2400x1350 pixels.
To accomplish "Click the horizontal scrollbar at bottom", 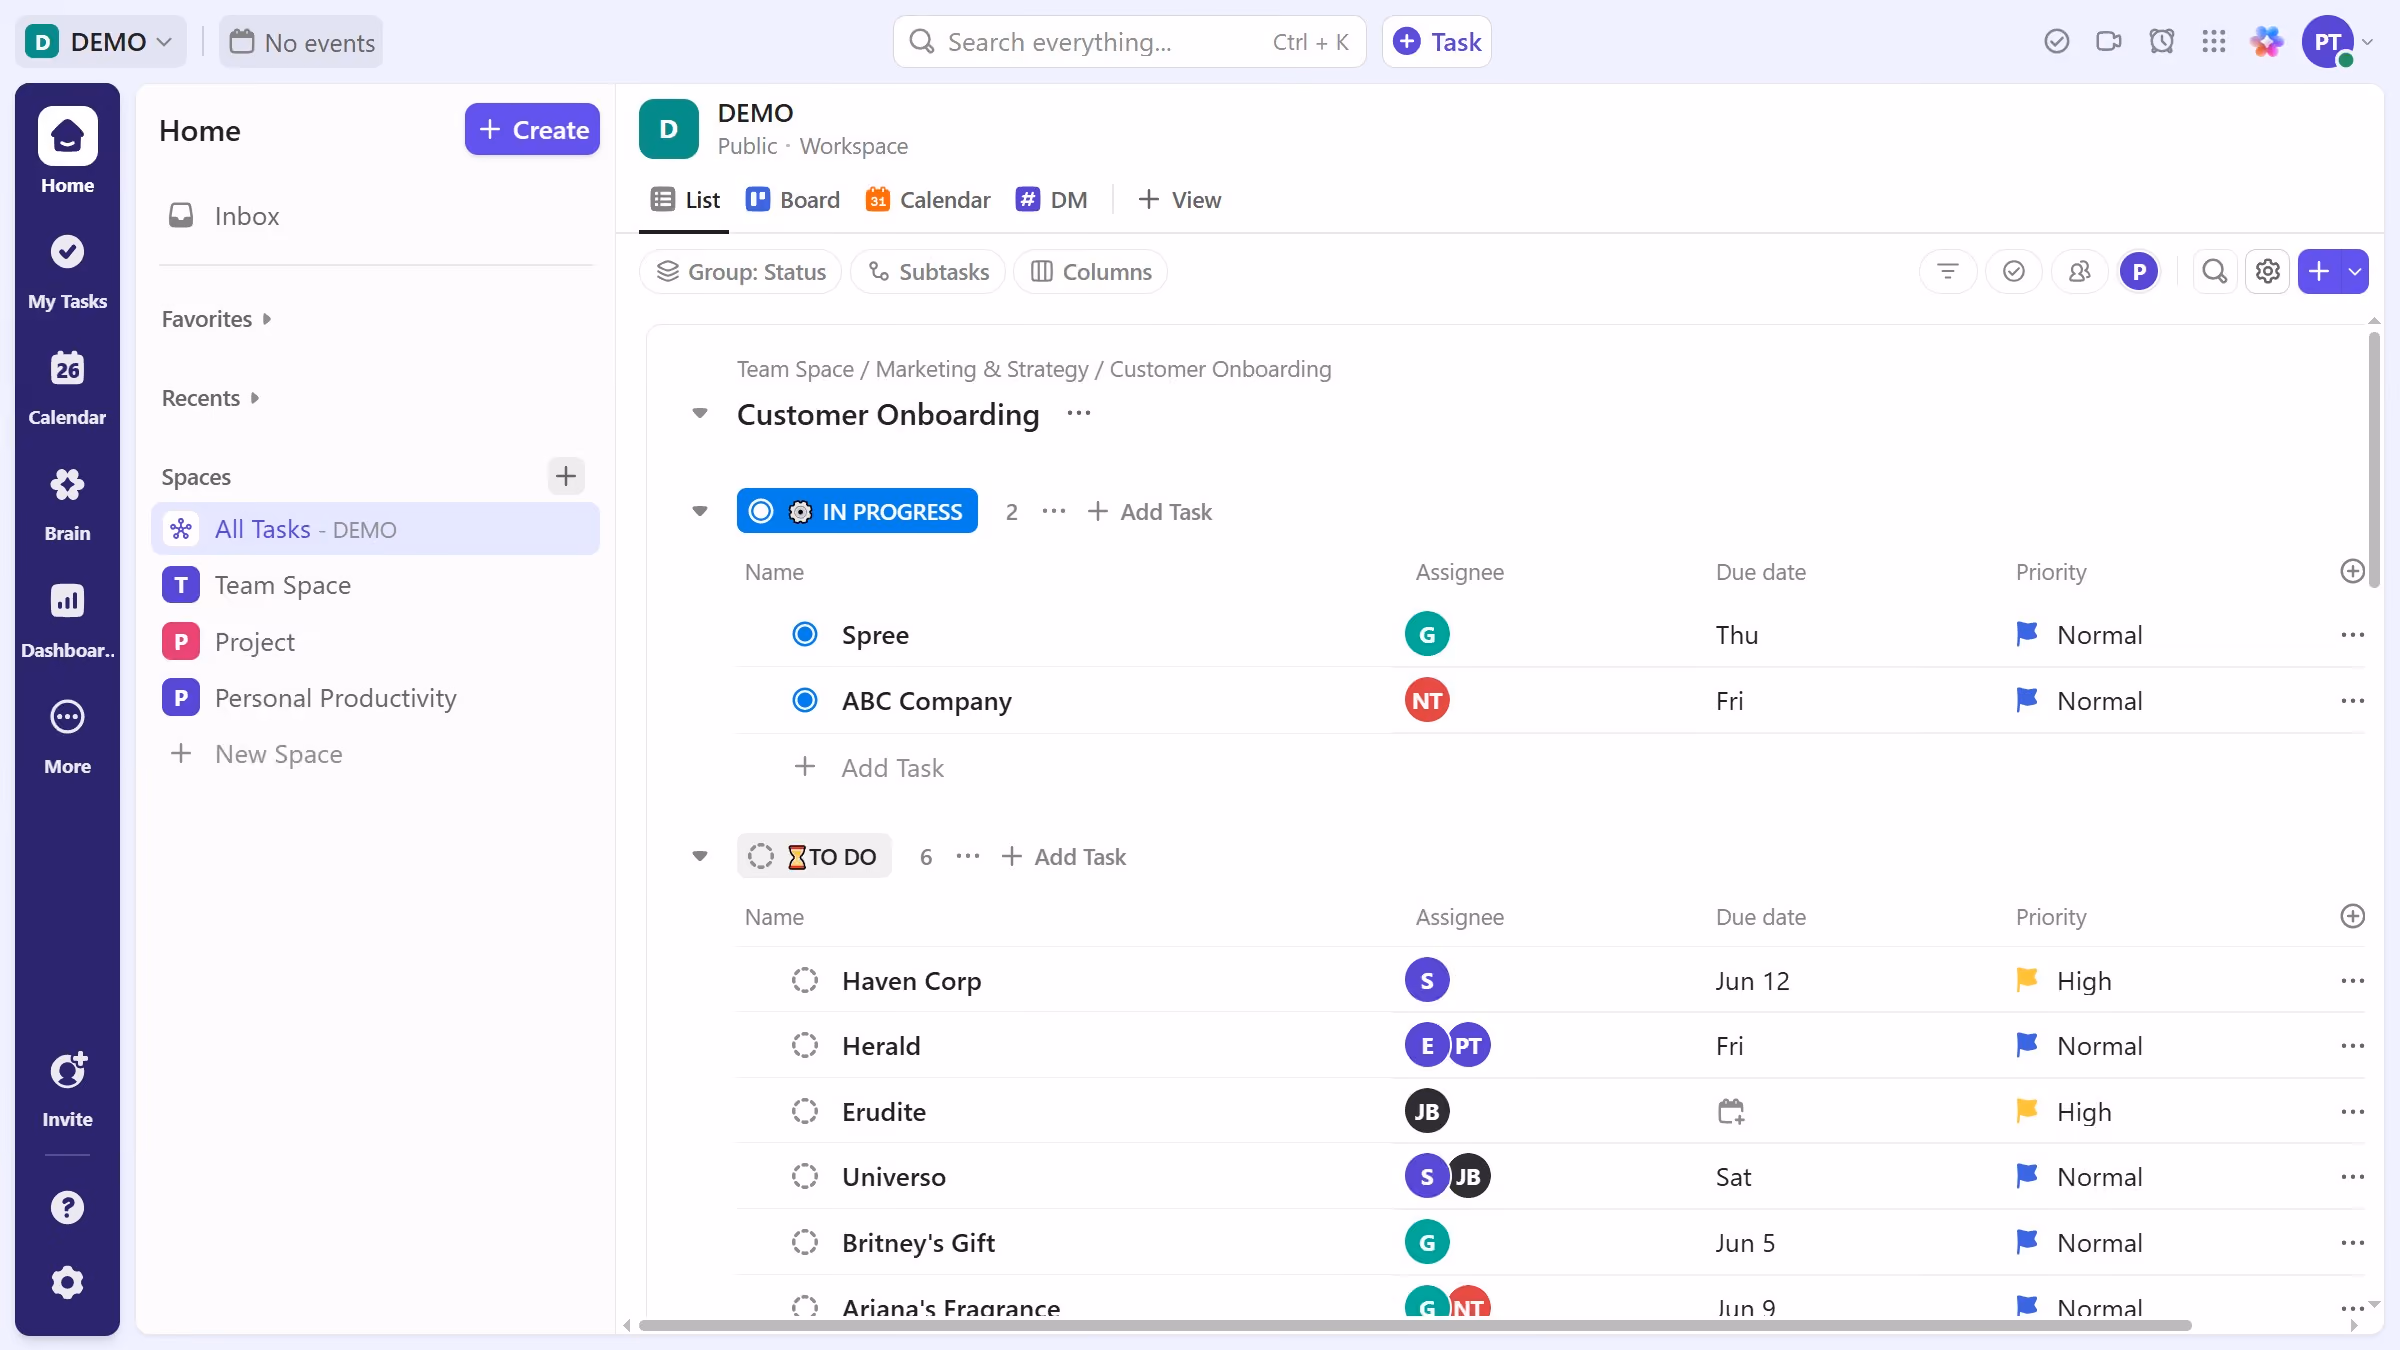I will pos(1415,1325).
